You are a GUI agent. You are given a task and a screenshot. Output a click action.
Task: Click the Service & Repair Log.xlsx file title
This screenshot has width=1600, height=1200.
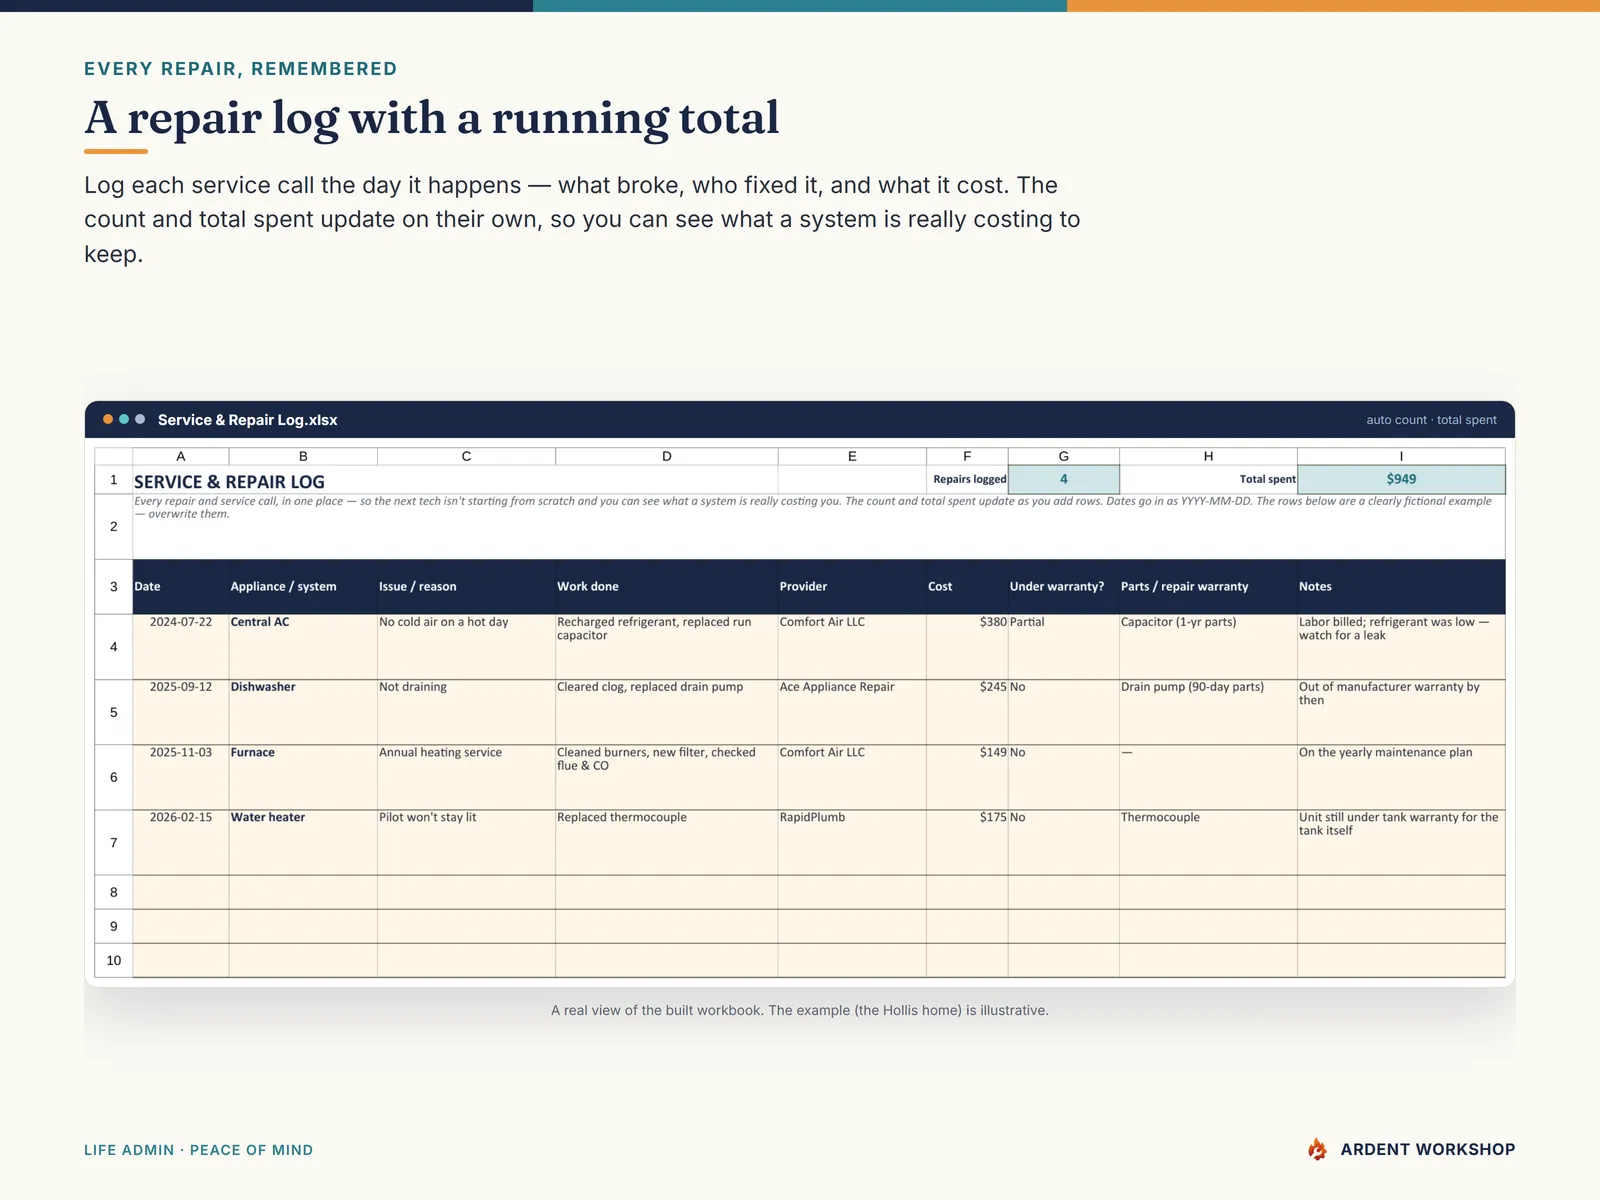tap(247, 420)
